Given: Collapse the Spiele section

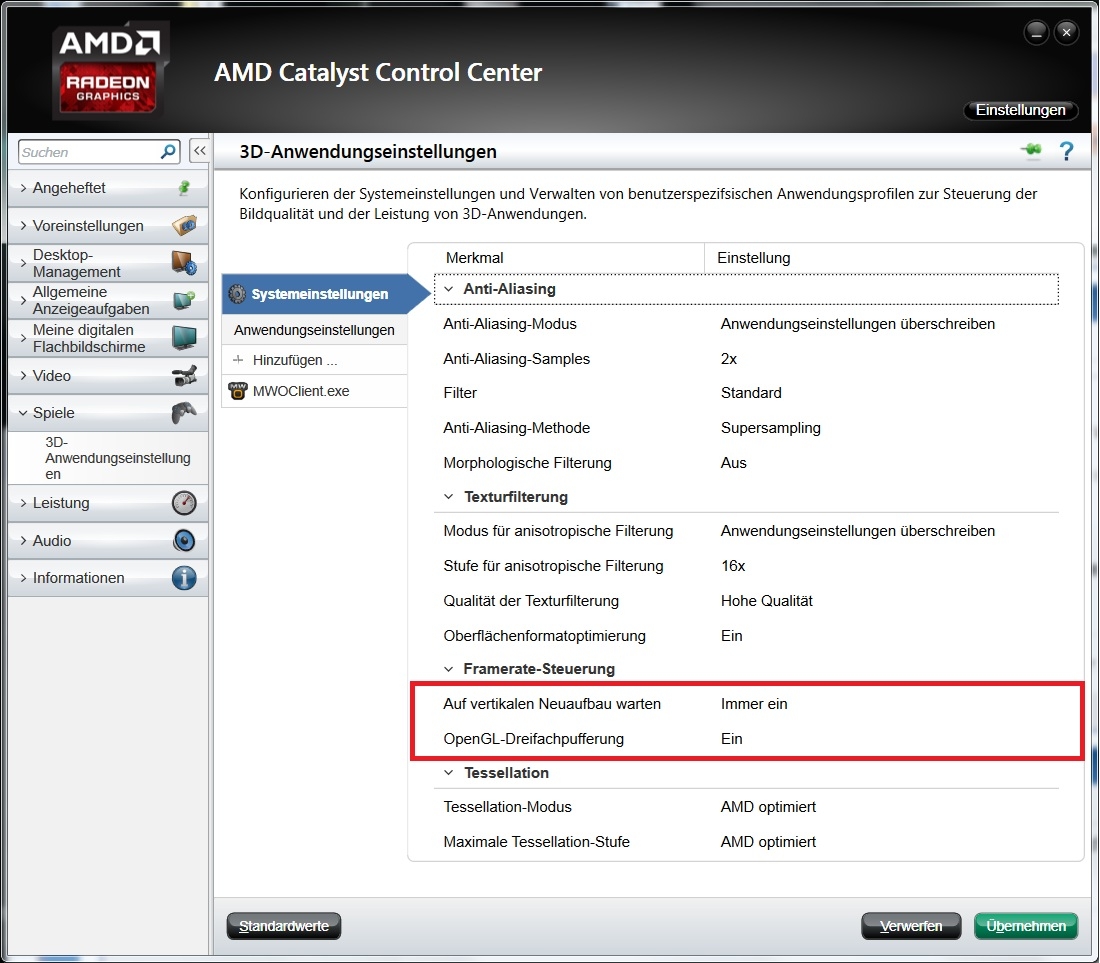Looking at the screenshot, I should pyautogui.click(x=23, y=412).
